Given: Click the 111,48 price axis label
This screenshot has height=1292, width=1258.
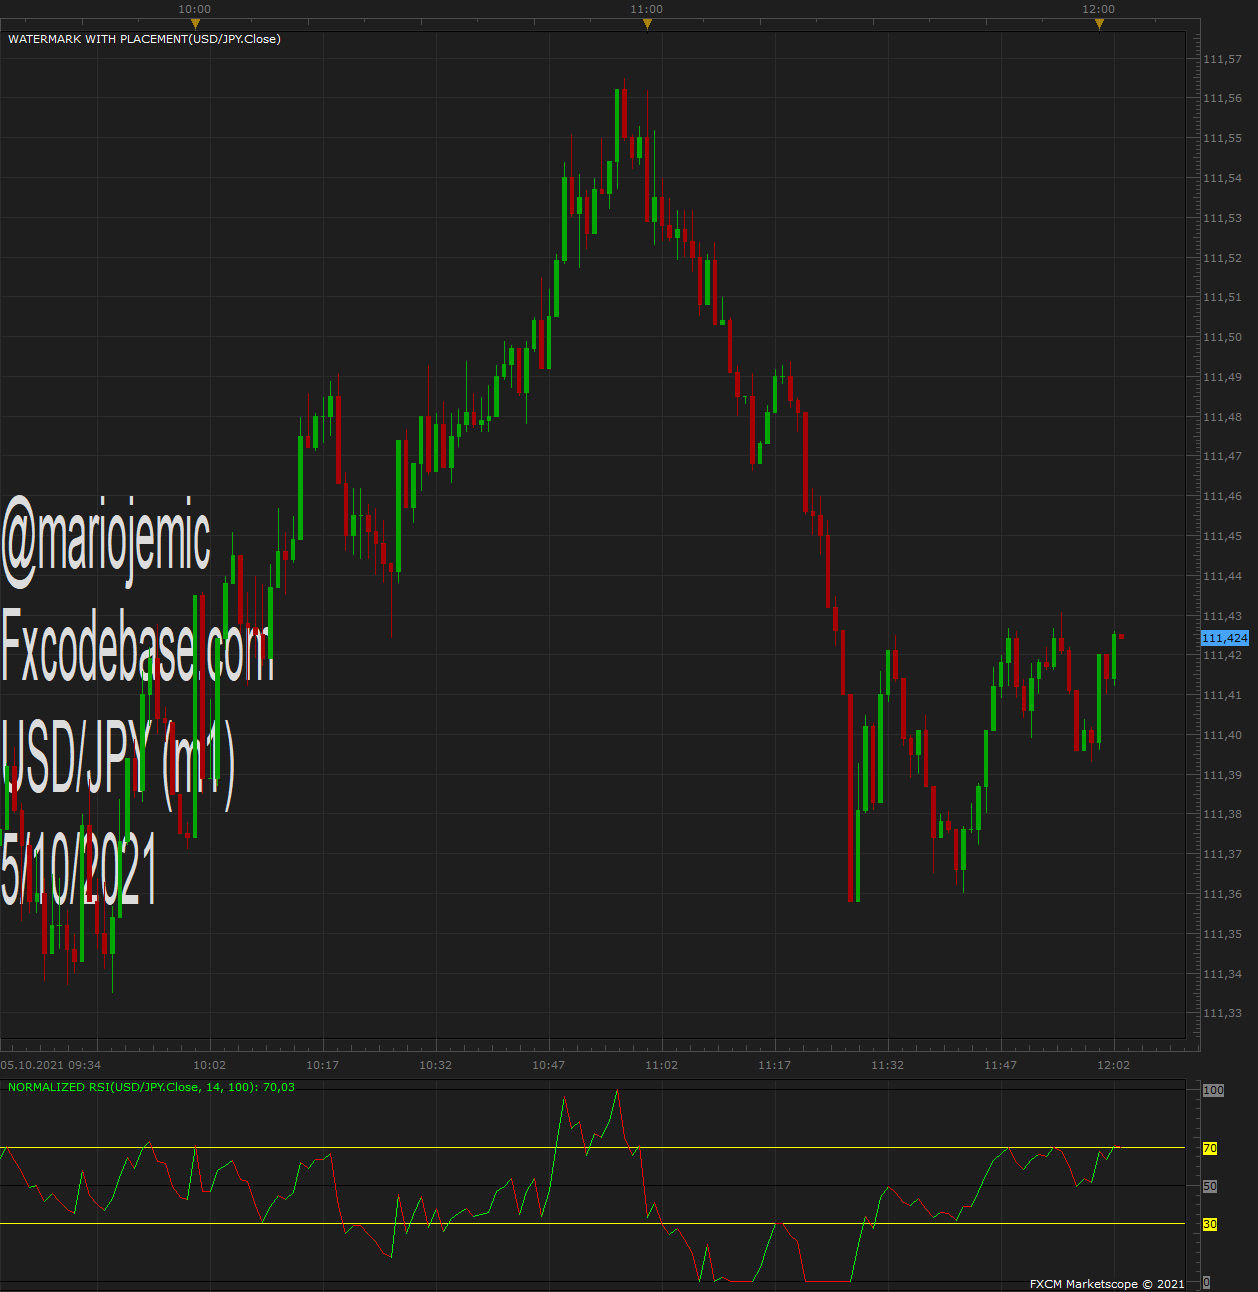Looking at the screenshot, I should [1222, 417].
